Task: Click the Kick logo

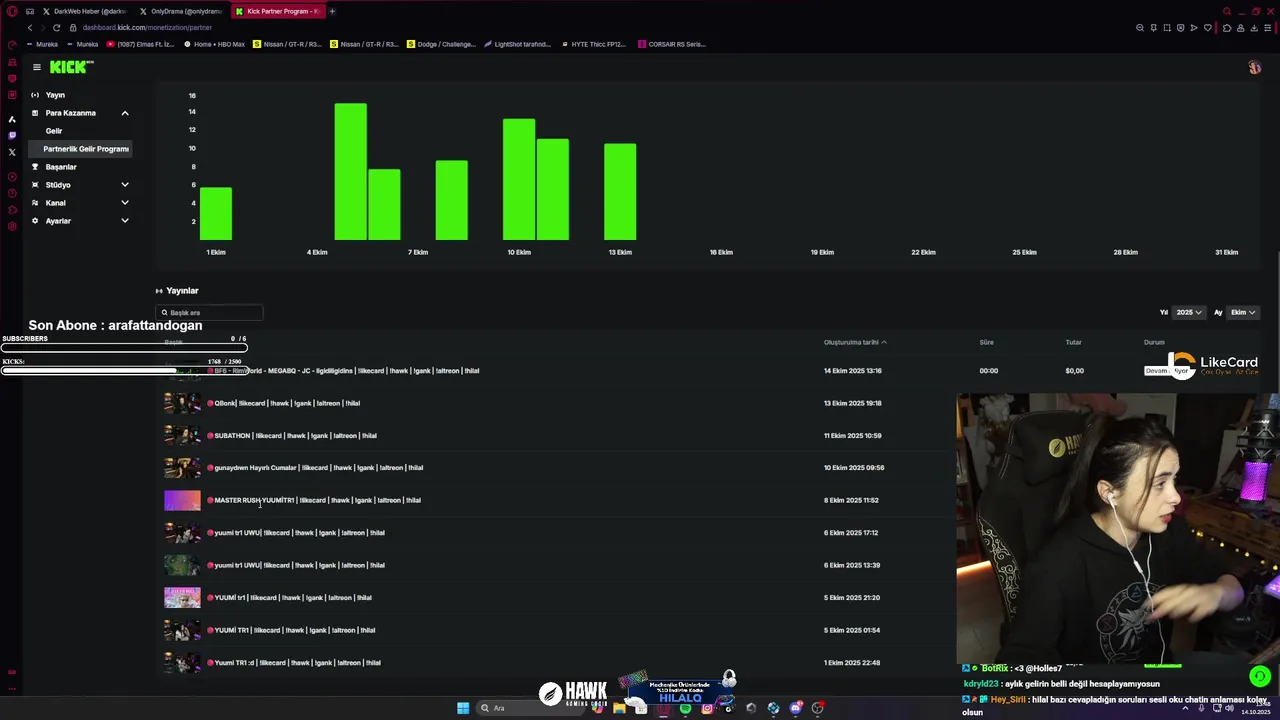Action: click(x=71, y=67)
